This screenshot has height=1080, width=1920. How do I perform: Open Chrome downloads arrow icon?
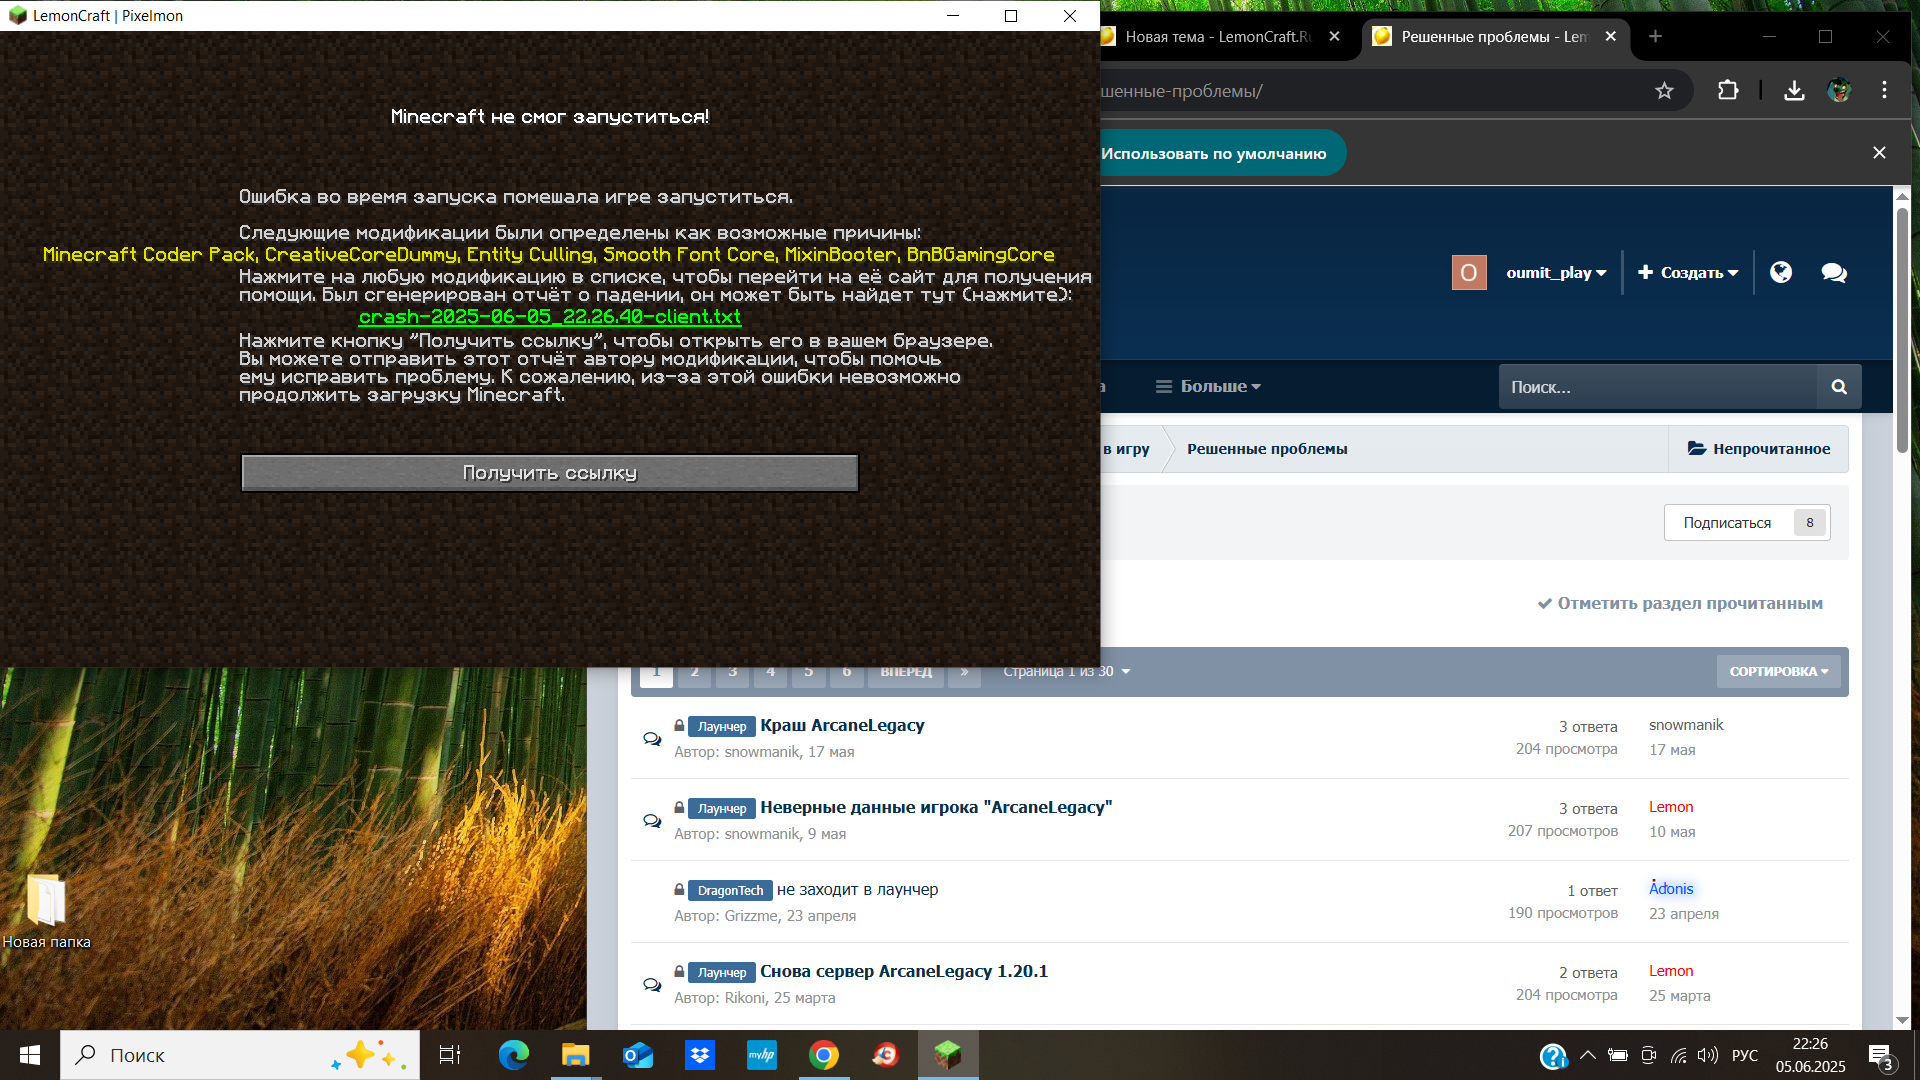point(1794,91)
